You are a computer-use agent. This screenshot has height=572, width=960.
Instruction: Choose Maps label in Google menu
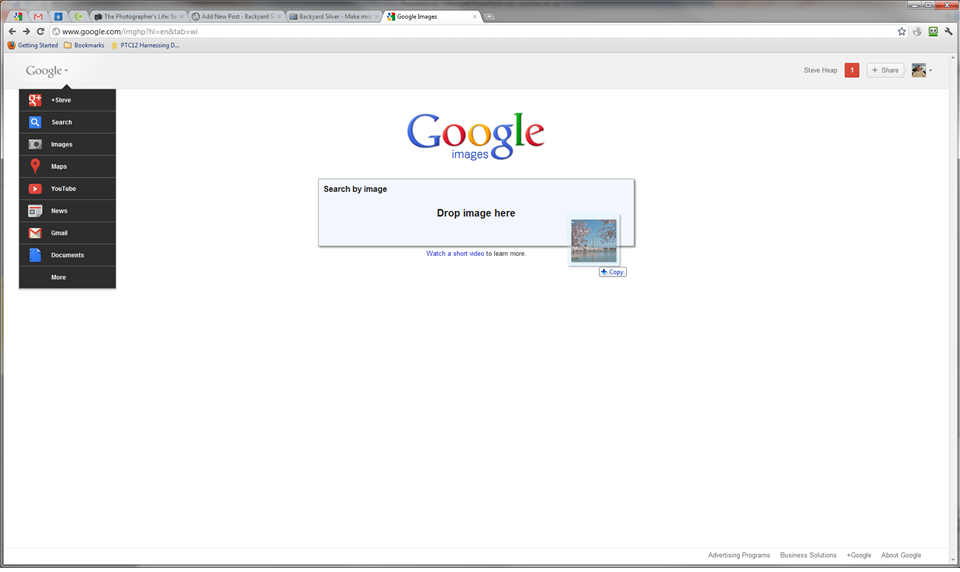pyautogui.click(x=59, y=167)
